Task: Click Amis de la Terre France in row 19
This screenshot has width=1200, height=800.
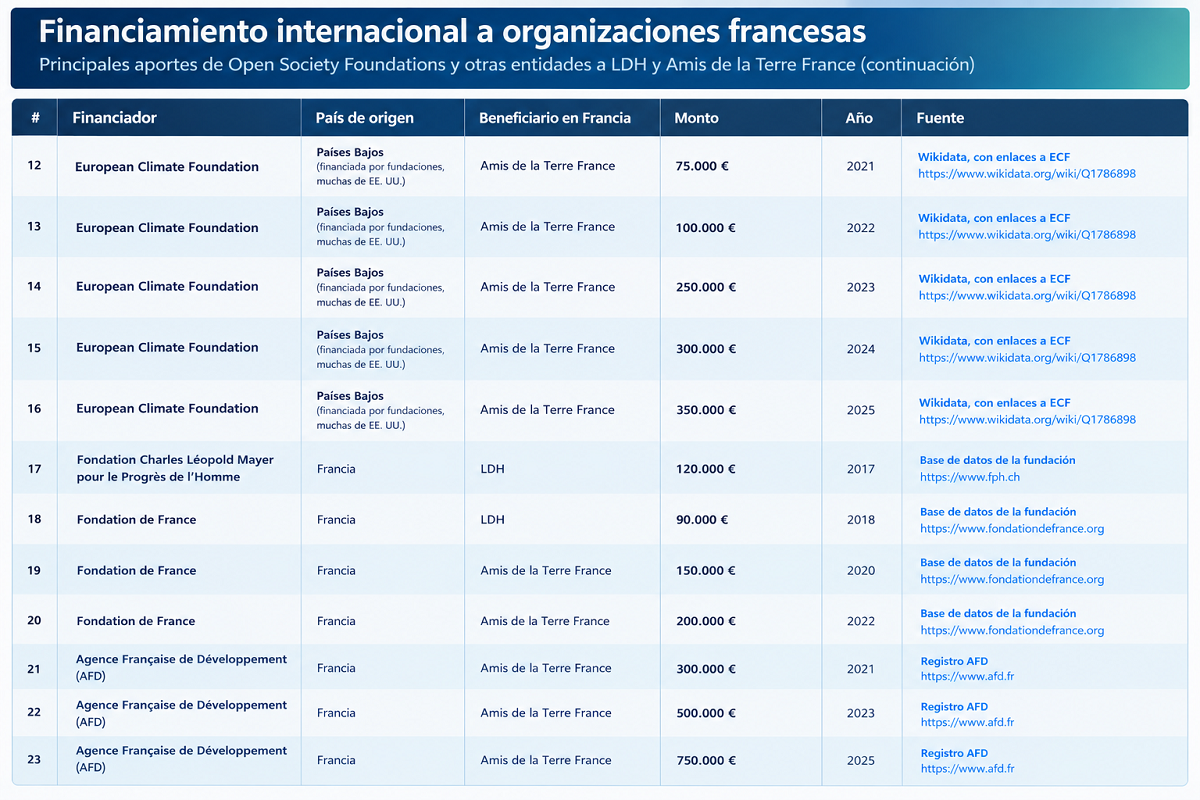Action: pyautogui.click(x=546, y=571)
